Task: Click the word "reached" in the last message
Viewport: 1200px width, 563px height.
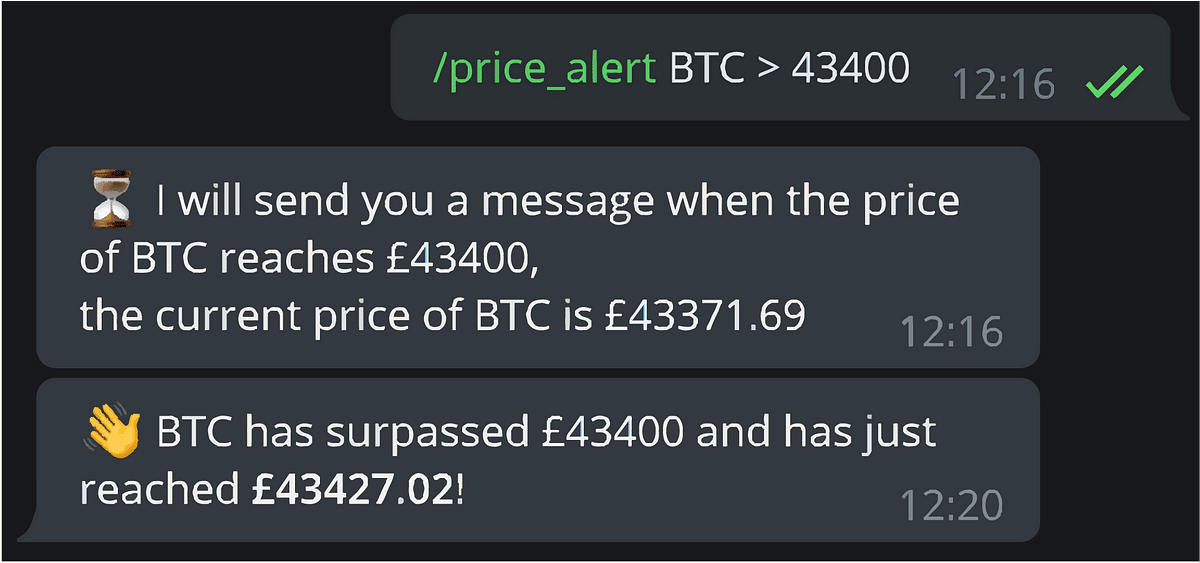Action: tap(160, 490)
